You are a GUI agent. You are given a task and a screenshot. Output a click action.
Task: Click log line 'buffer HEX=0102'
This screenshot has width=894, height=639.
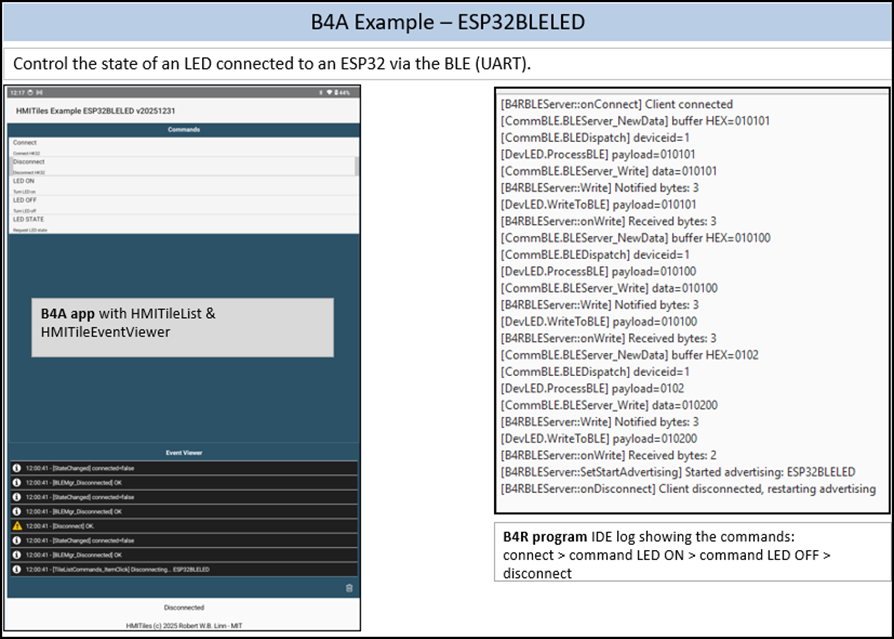coord(629,355)
